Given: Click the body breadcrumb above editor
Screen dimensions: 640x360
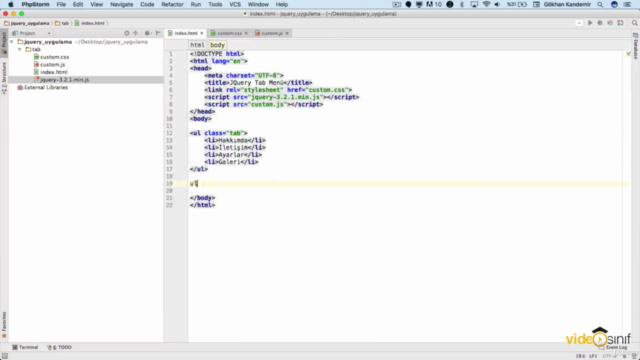Looking at the screenshot, I should (218, 45).
